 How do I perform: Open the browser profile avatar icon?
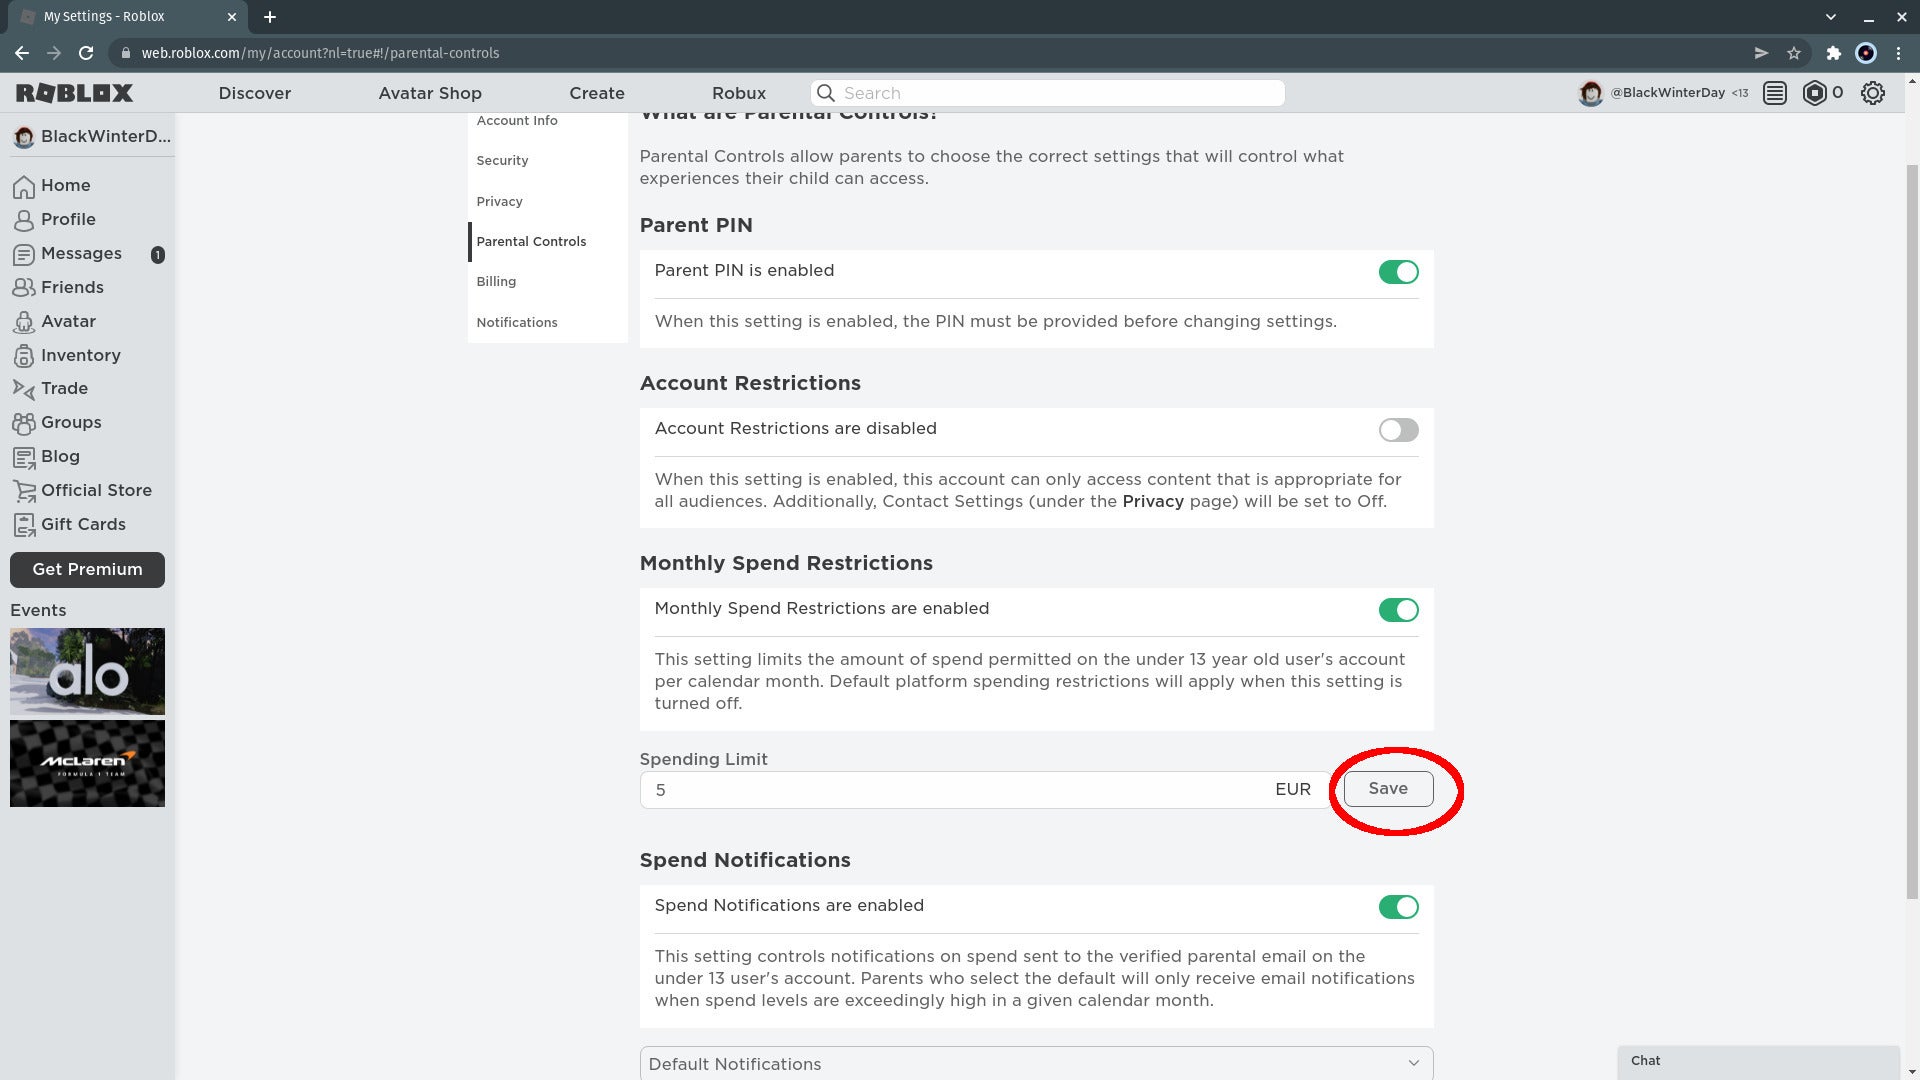point(1866,53)
